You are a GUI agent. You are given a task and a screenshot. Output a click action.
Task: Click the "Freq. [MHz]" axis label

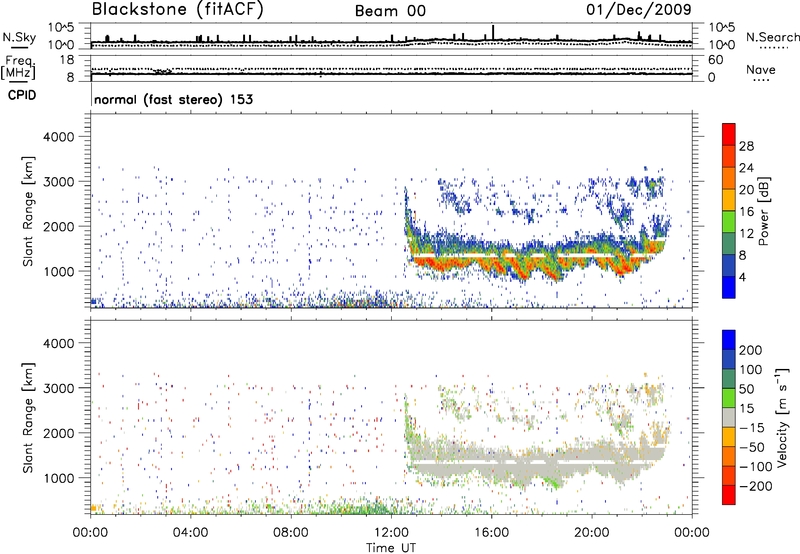tap(18, 68)
